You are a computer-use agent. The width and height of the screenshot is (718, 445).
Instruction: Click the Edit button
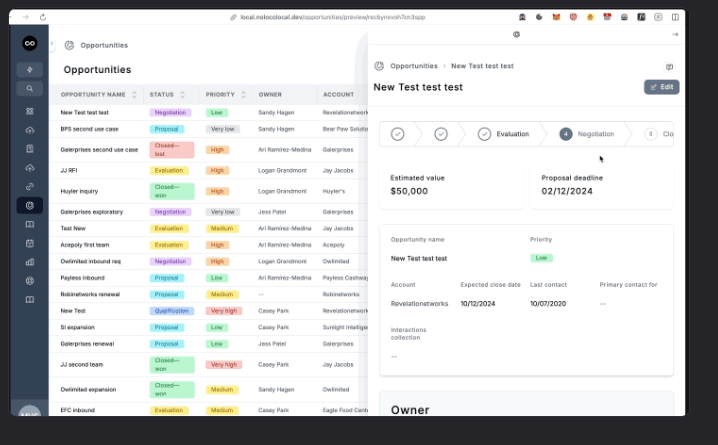pos(662,87)
